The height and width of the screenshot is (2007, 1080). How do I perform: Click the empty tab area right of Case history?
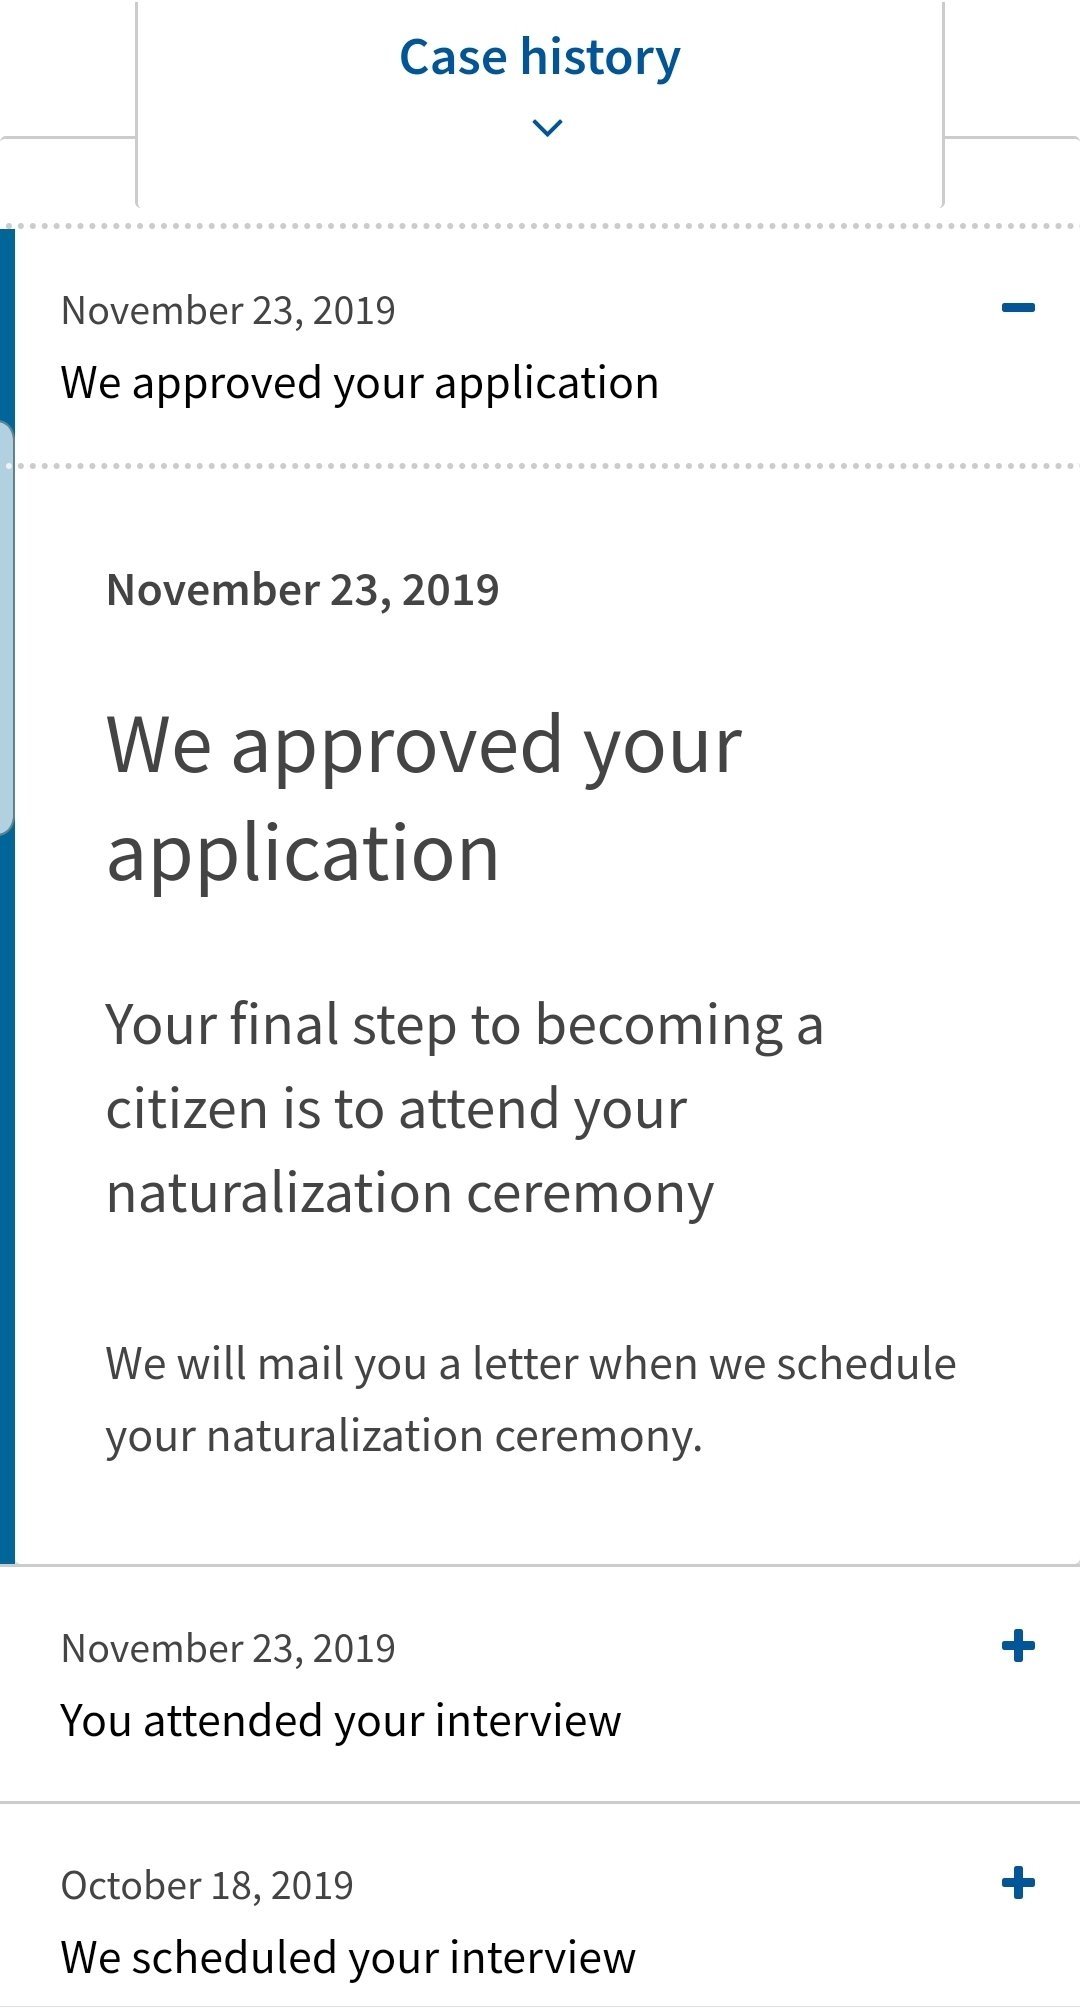1012,68
